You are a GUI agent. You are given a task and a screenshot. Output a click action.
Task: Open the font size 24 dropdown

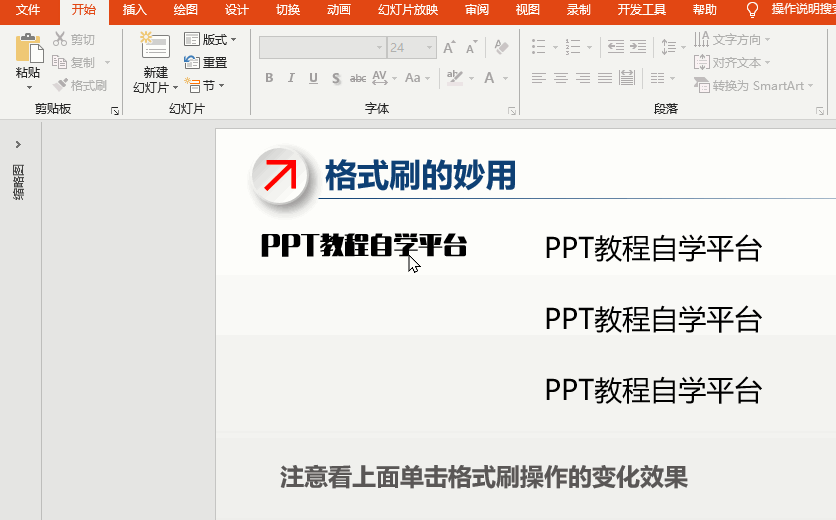[429, 47]
